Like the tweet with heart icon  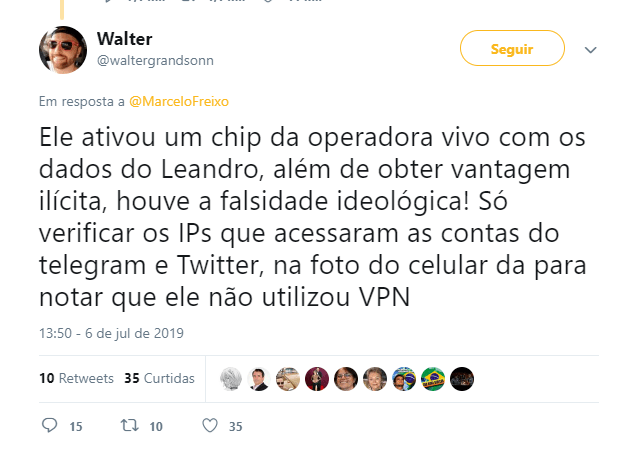pos(210,426)
